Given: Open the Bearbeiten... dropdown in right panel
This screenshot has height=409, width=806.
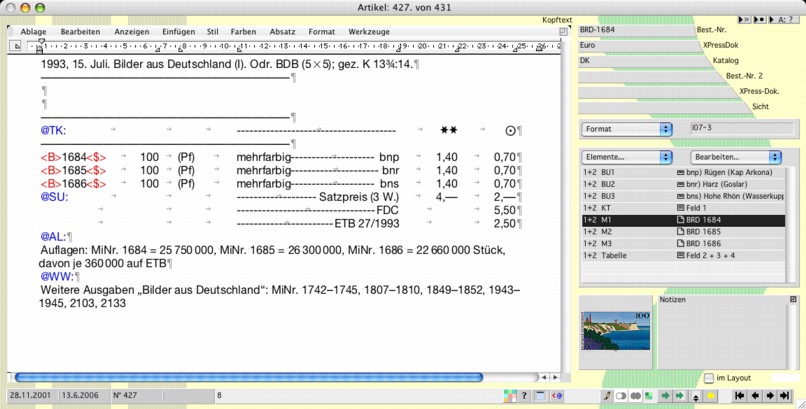Looking at the screenshot, I should click(736, 157).
